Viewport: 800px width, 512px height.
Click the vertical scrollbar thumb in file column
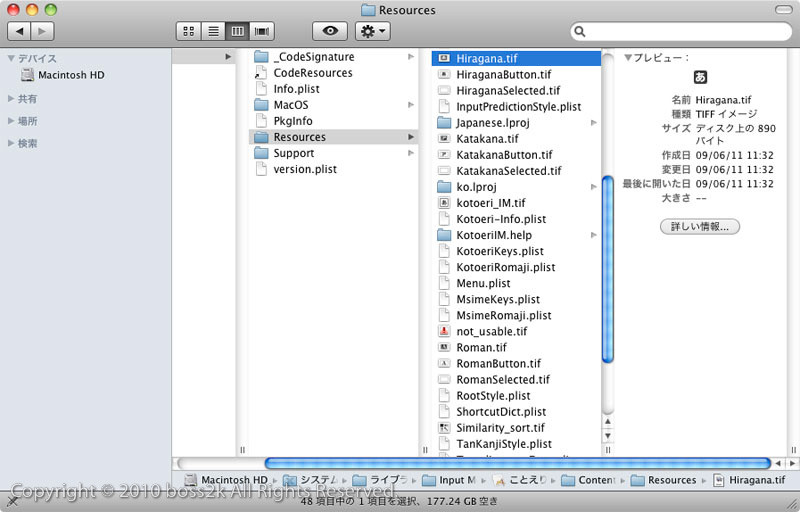coord(608,269)
